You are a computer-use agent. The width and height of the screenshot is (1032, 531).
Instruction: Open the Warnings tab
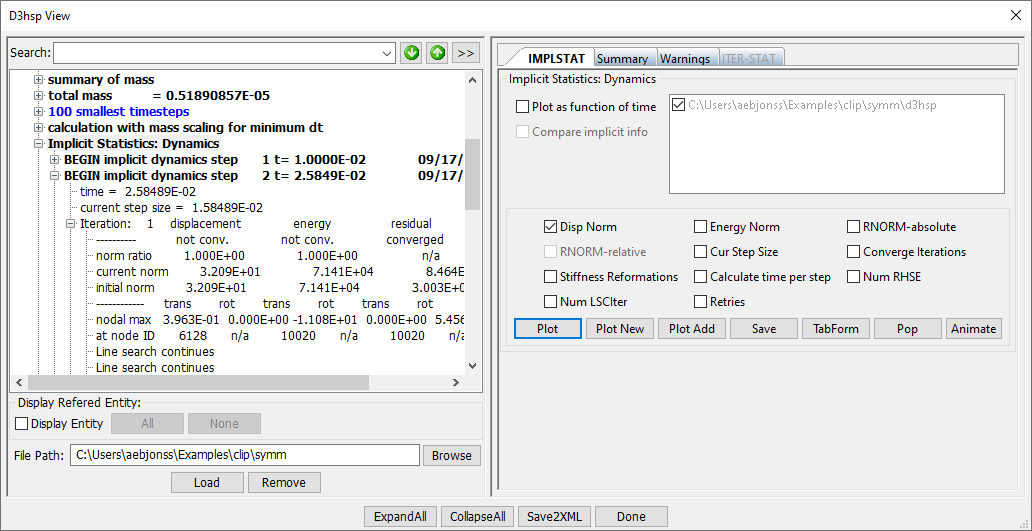[685, 59]
